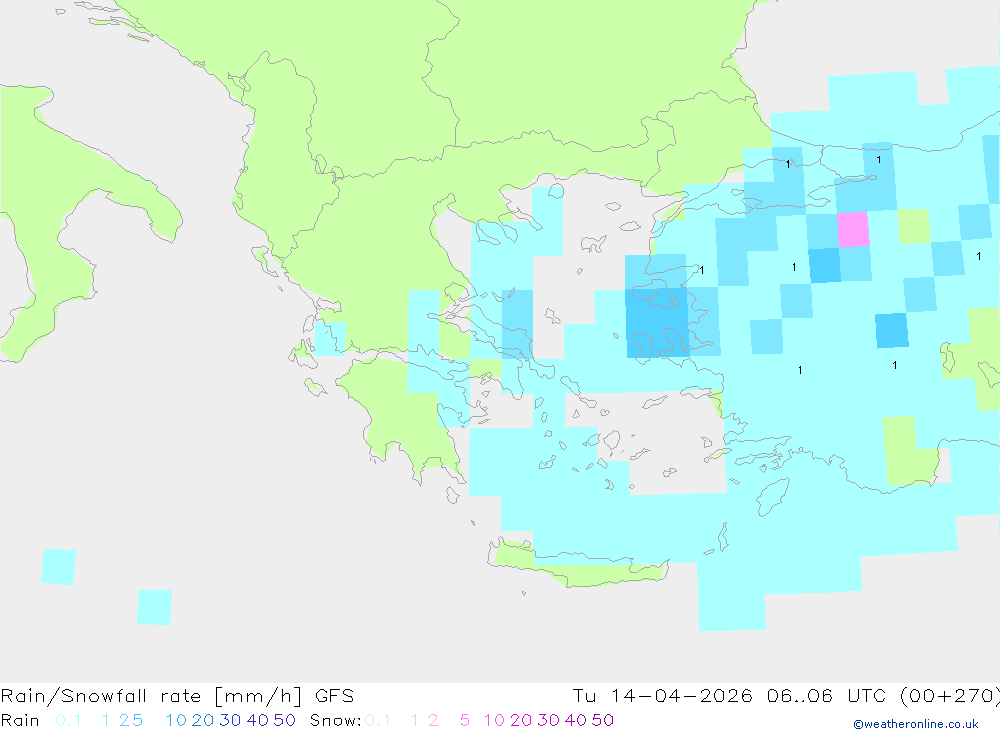
Task: Click the '(00+270)' forecast offset text
Action: (x=949, y=696)
